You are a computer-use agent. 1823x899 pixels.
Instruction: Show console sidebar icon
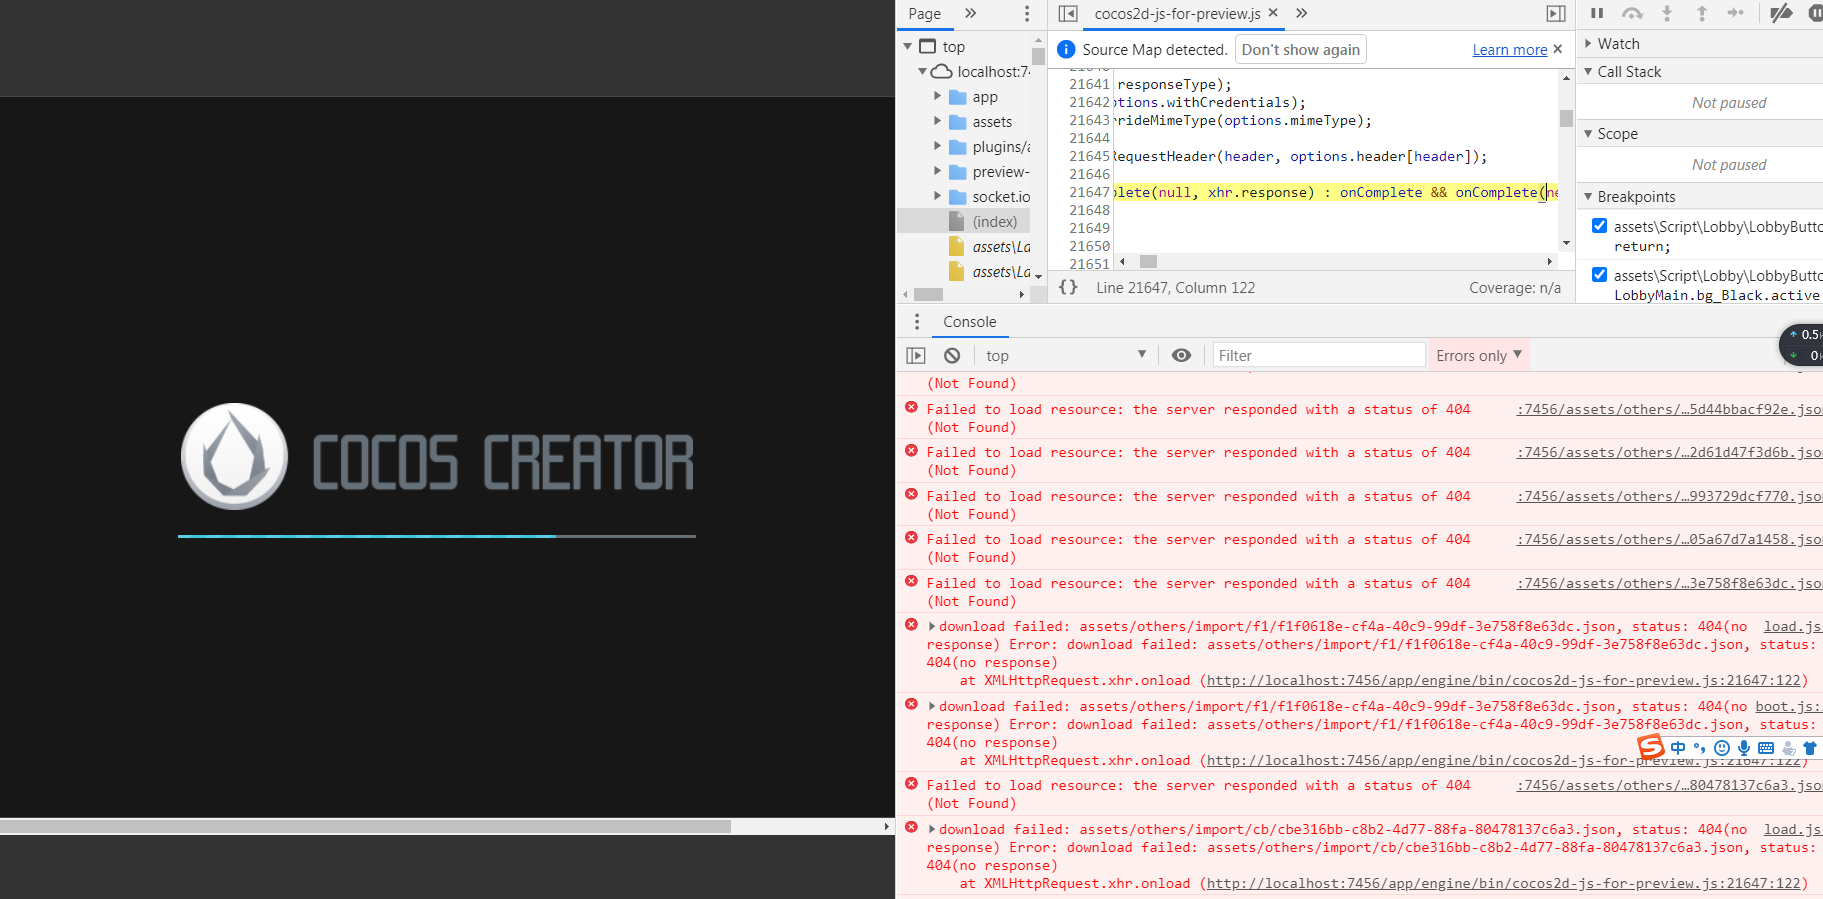point(916,355)
